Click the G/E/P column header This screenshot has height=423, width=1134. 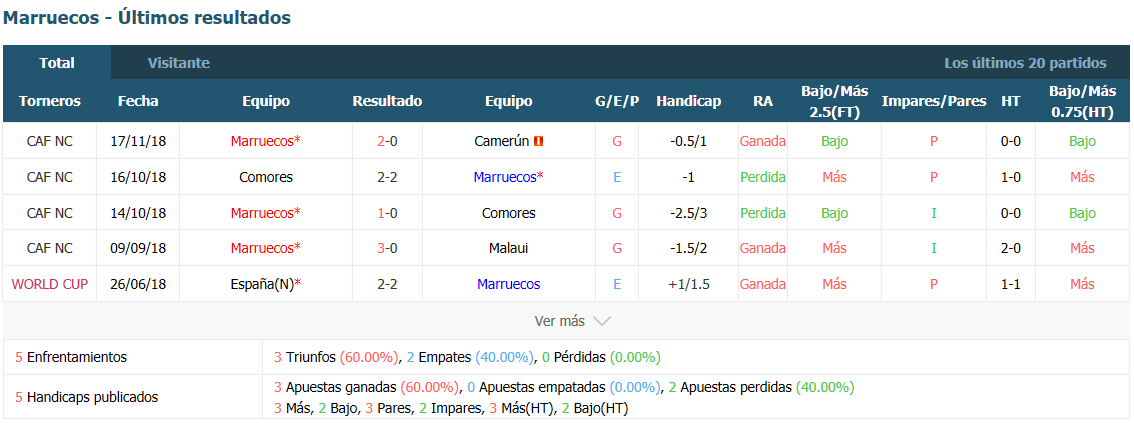(617, 101)
